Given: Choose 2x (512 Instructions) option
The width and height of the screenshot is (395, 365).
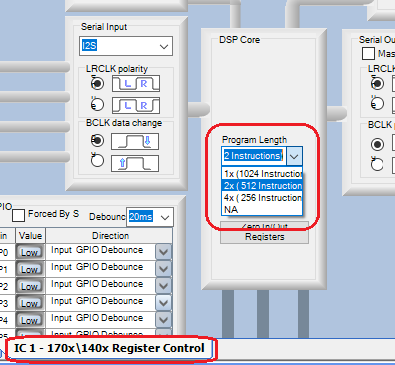Looking at the screenshot, I should (x=262, y=186).
